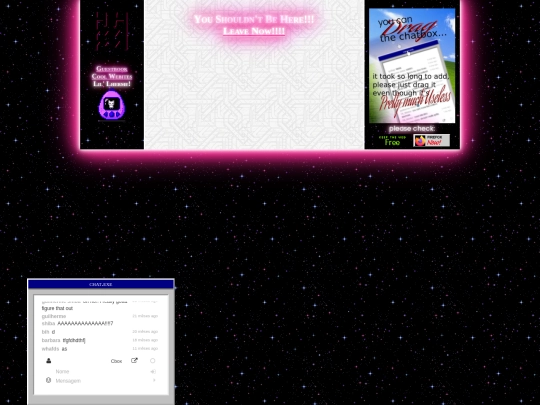Click the CHAT.EXE title bar
Viewport: 540px width, 405px height.
(x=101, y=284)
